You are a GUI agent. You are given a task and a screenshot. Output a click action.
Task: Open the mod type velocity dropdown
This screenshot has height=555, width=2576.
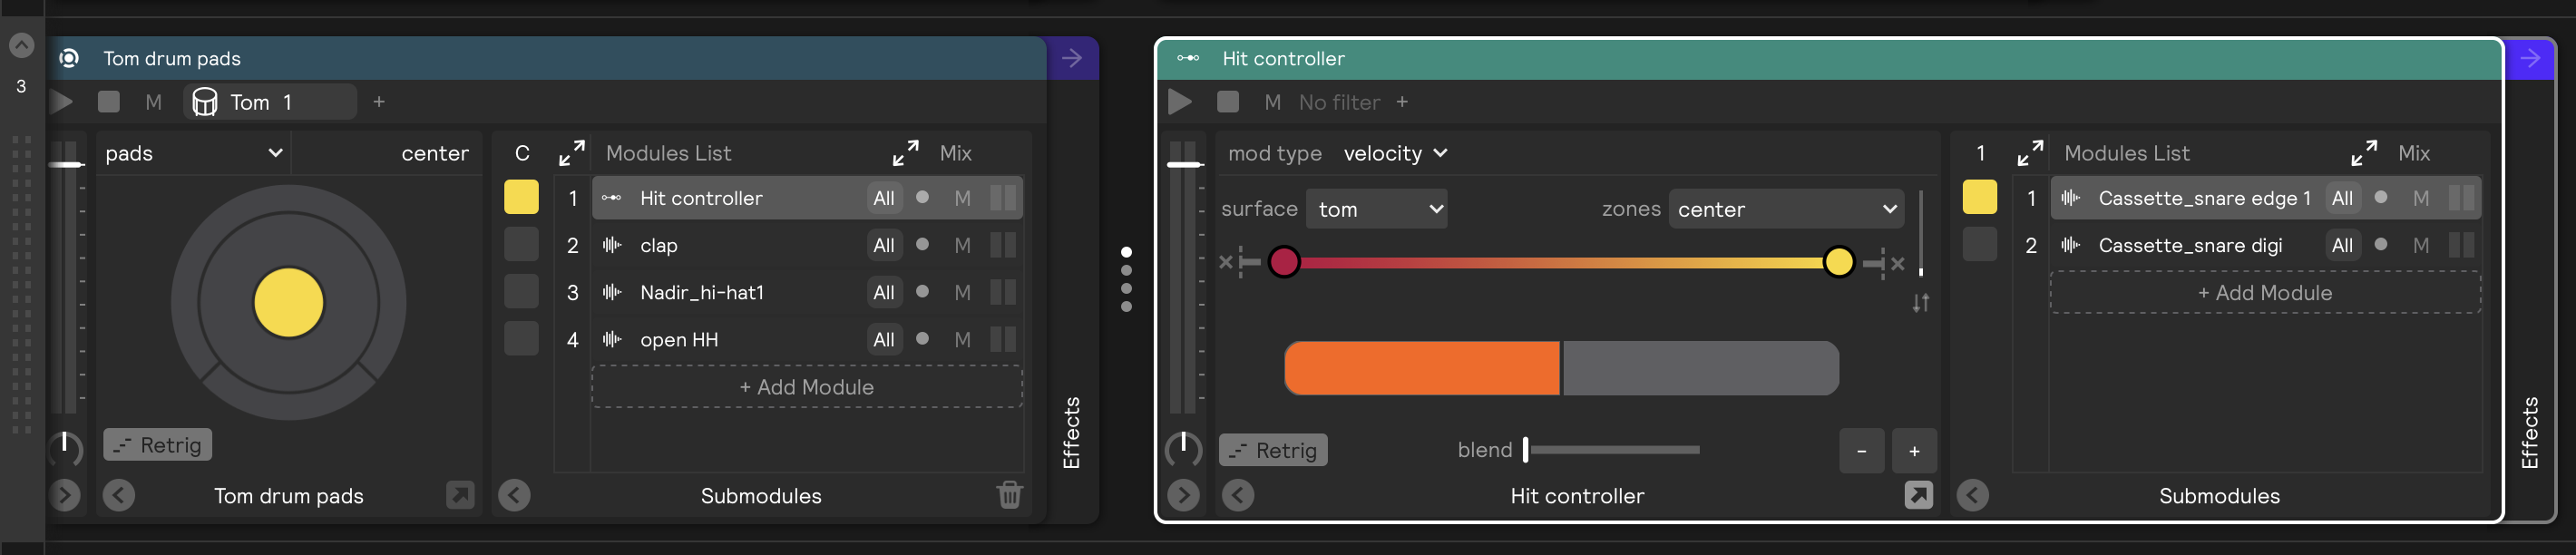pos(1395,153)
